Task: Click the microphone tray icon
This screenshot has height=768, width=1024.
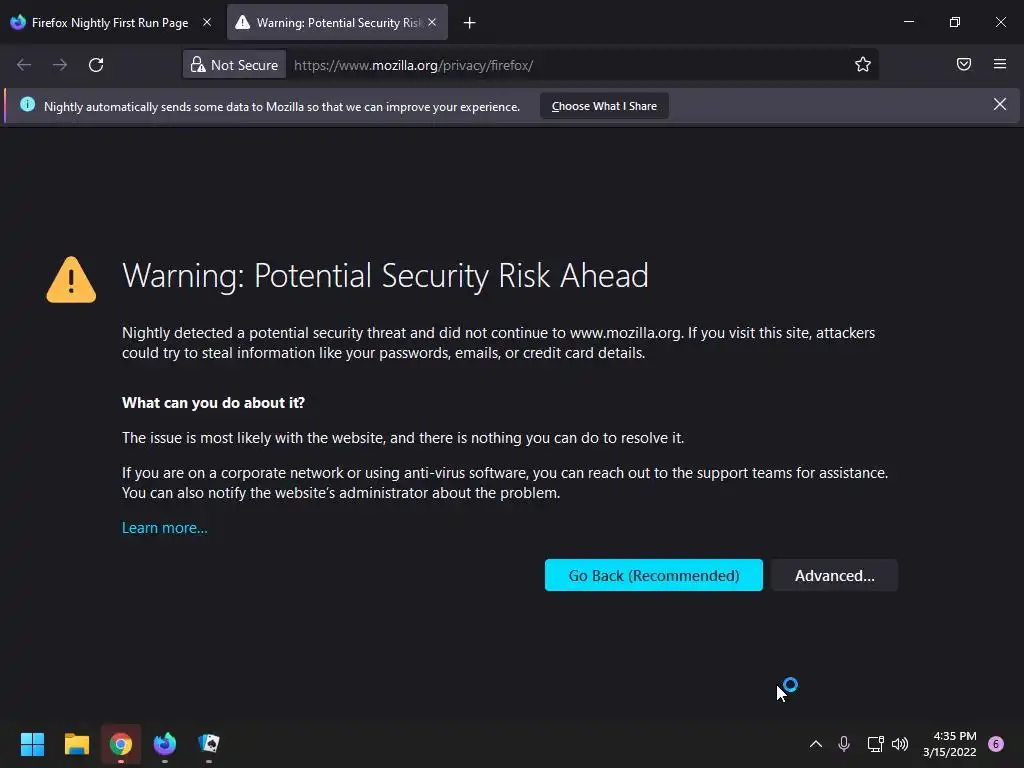Action: pyautogui.click(x=844, y=744)
